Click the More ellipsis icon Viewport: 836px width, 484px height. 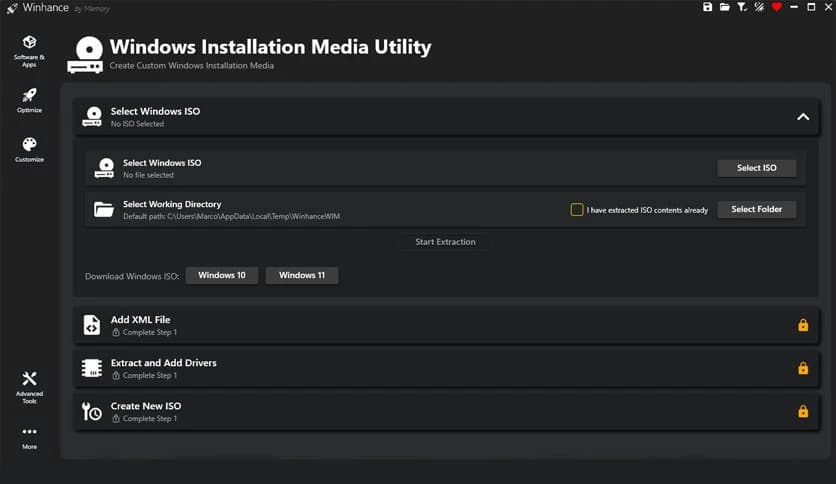(x=29, y=436)
